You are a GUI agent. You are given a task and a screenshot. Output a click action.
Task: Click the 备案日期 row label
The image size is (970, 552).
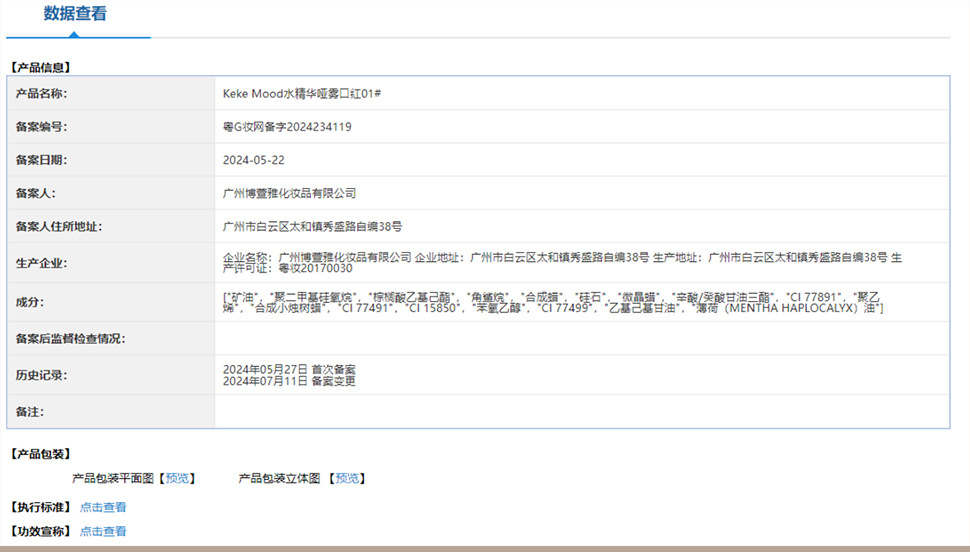[x=41, y=160]
